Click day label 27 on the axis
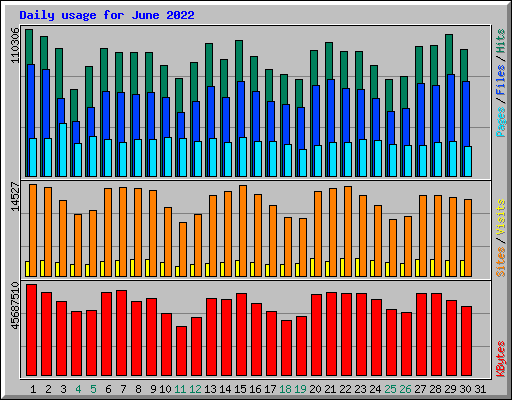The image size is (512, 400). tap(420, 389)
